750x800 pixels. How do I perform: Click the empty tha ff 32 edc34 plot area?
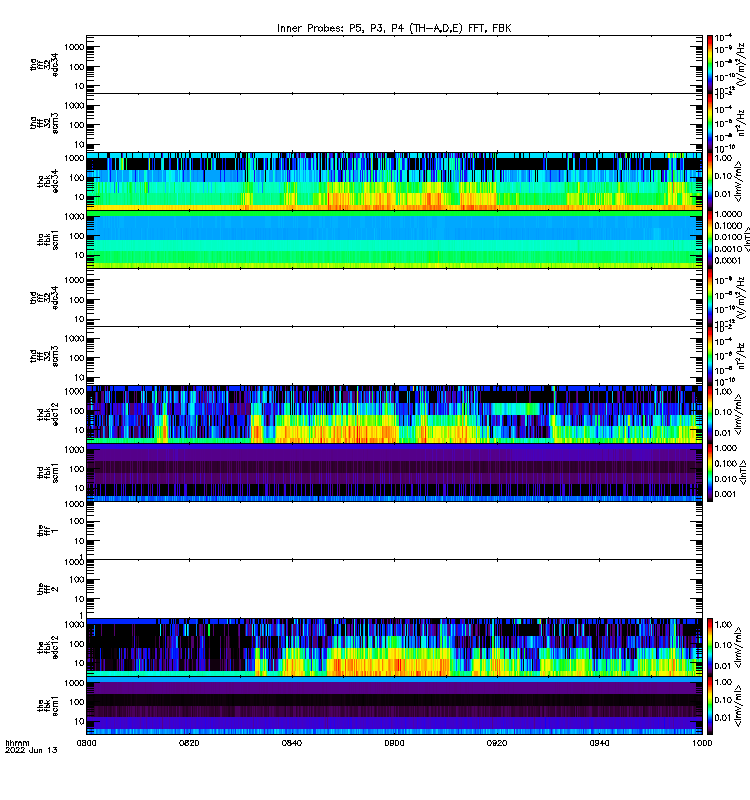point(394,64)
